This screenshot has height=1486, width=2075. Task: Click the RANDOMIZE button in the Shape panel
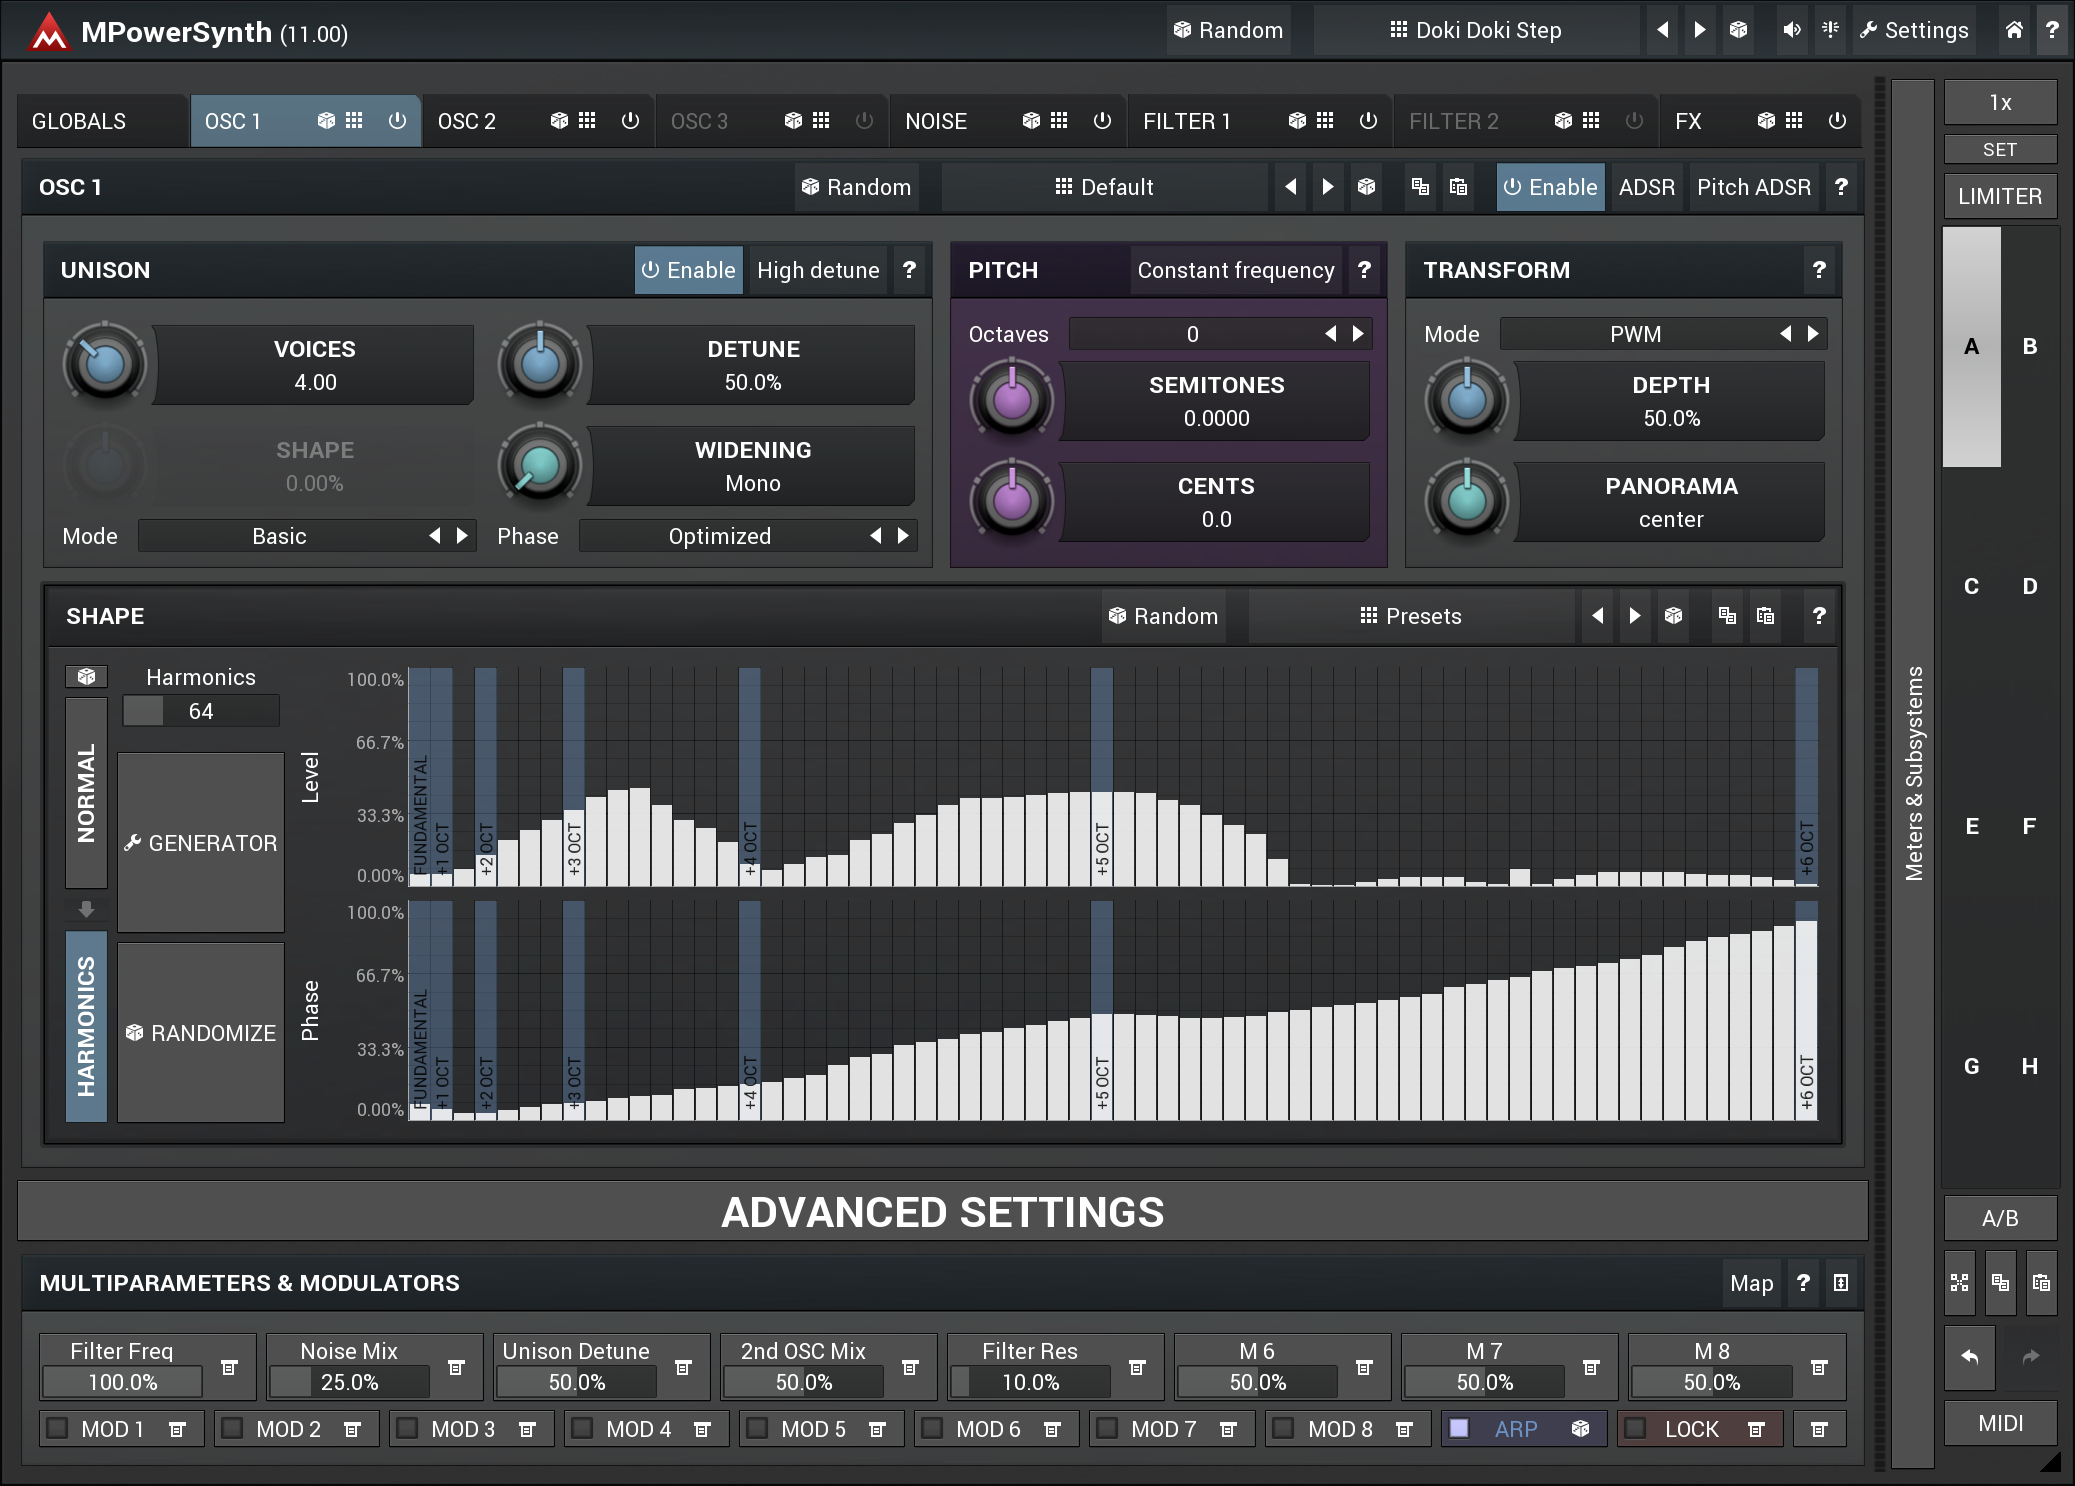(200, 1032)
